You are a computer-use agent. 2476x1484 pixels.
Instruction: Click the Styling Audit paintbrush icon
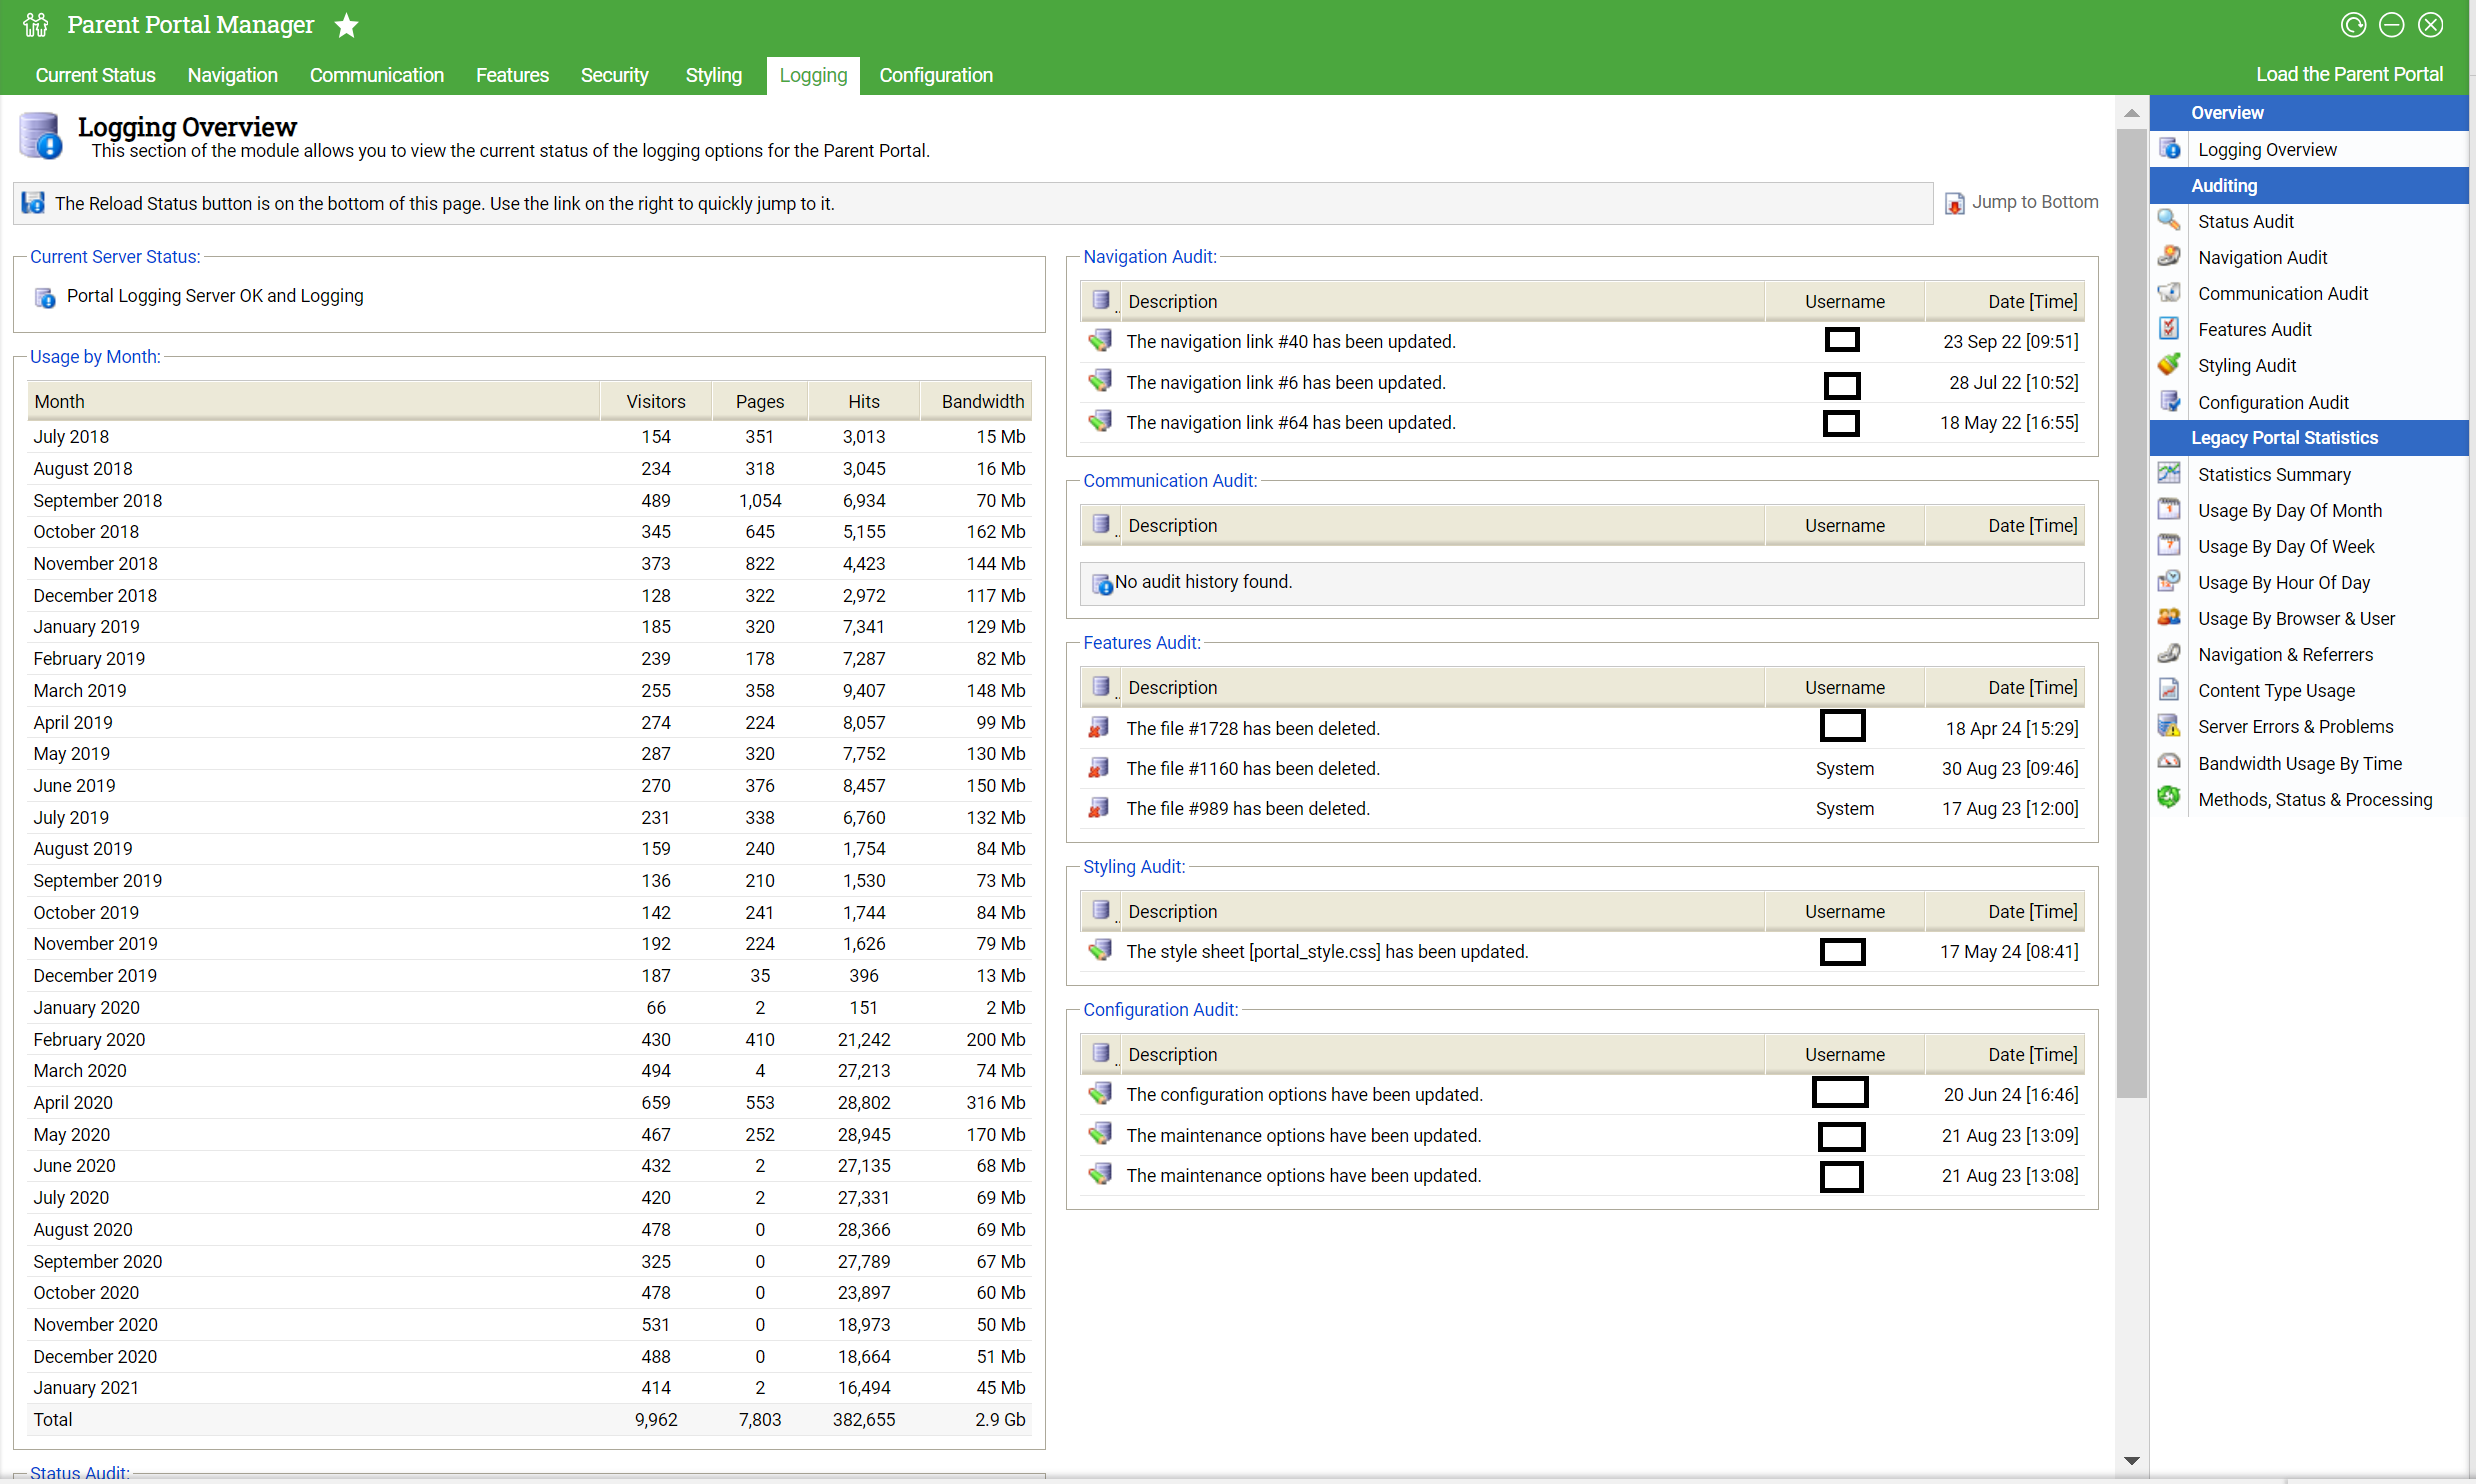click(x=2169, y=365)
